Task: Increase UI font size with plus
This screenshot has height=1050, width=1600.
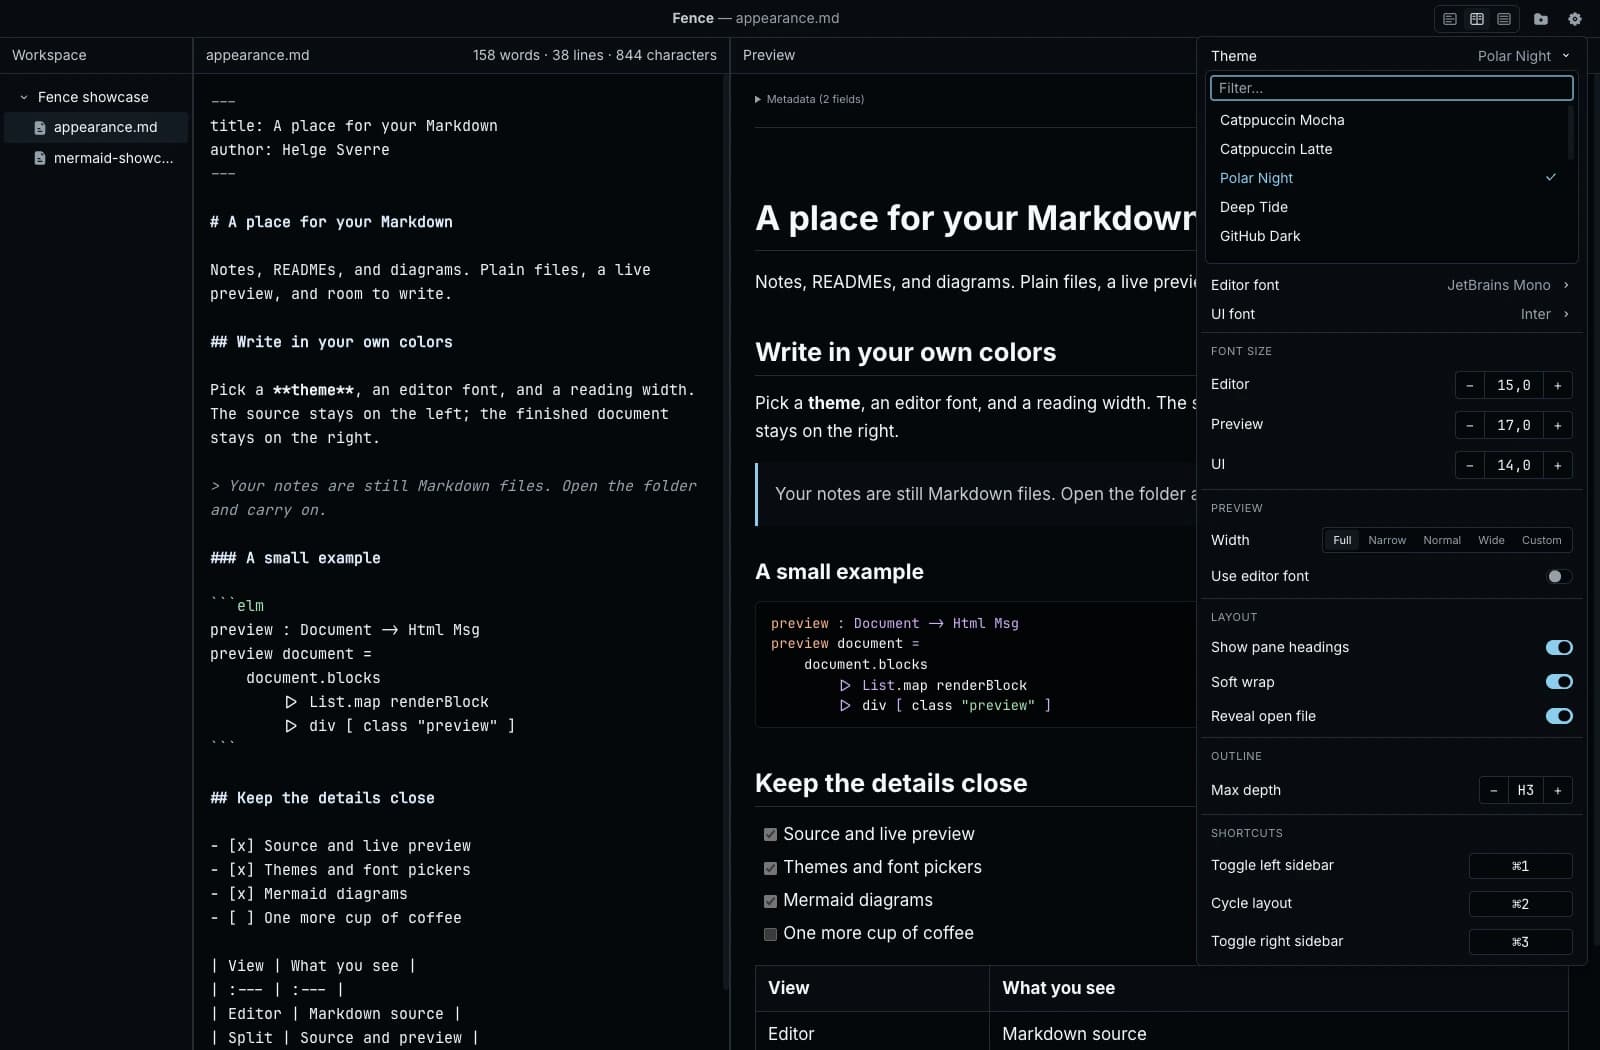Action: tap(1557, 465)
